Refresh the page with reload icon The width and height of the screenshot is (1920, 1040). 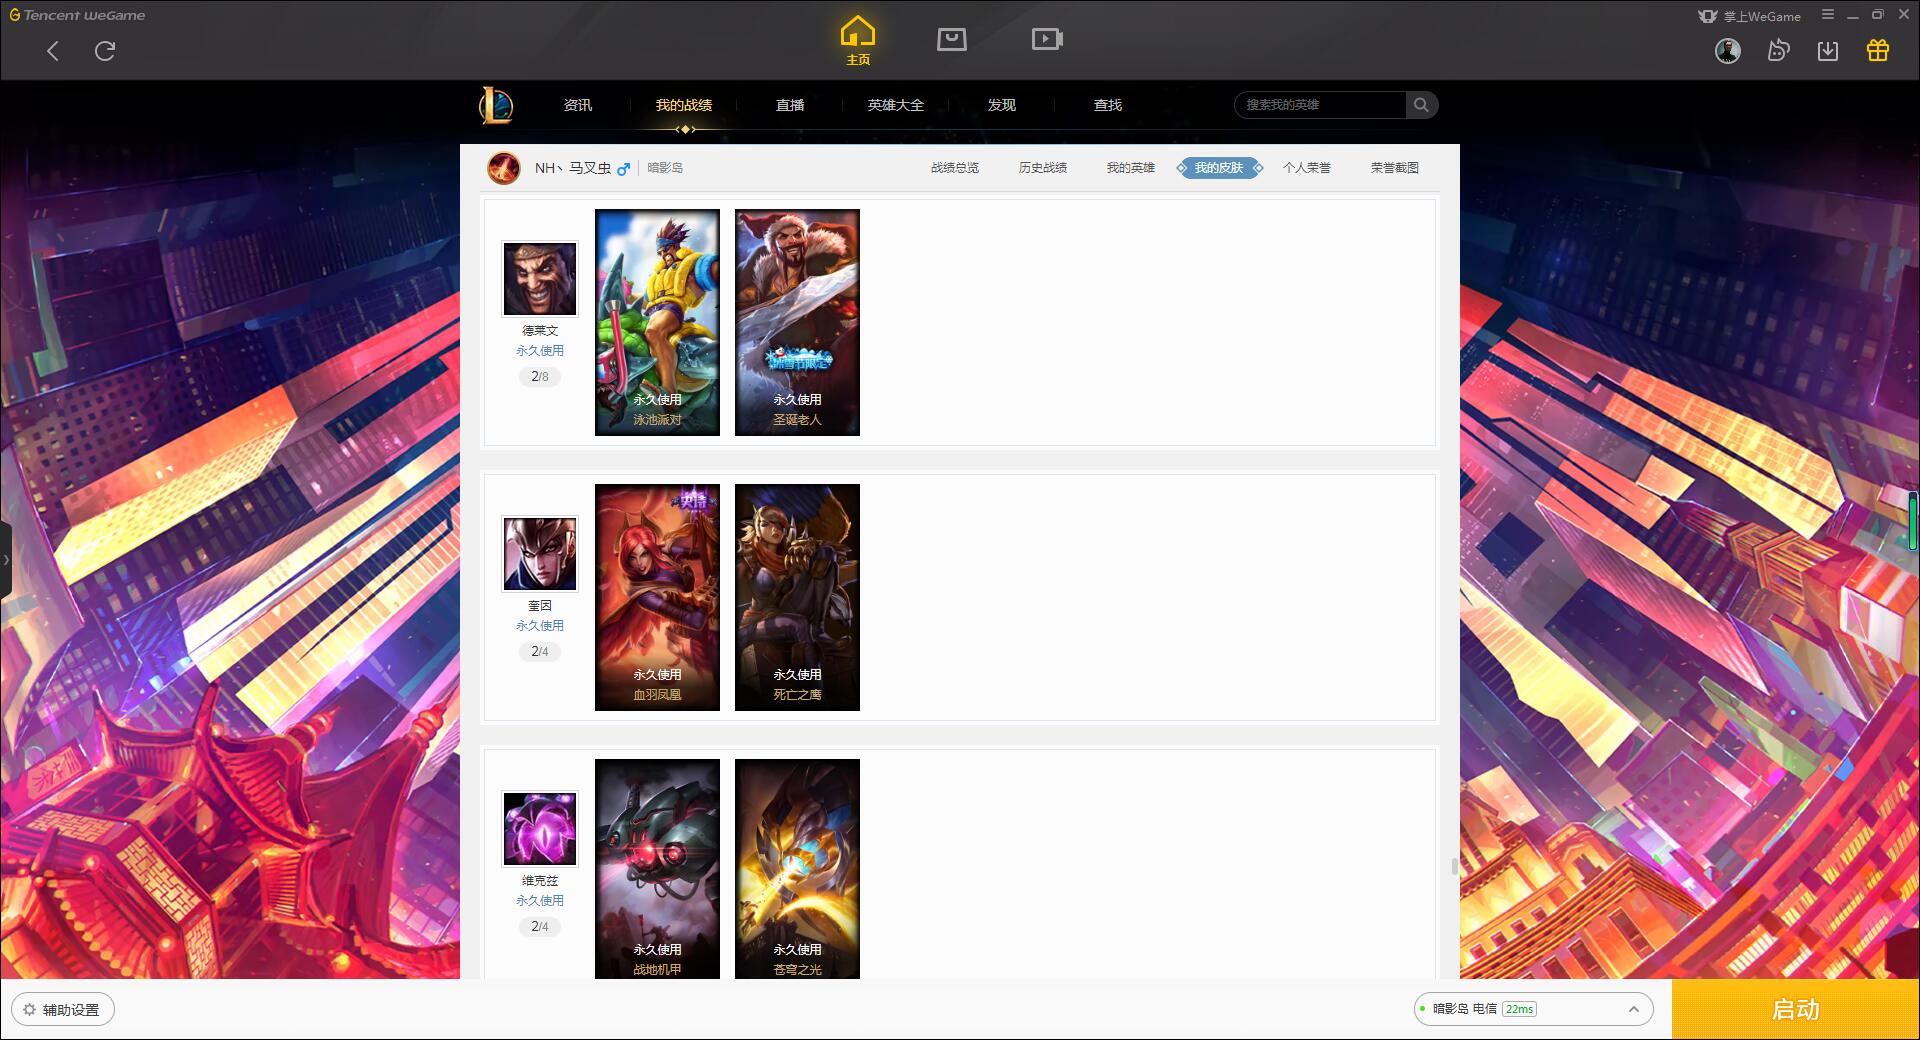tap(105, 51)
